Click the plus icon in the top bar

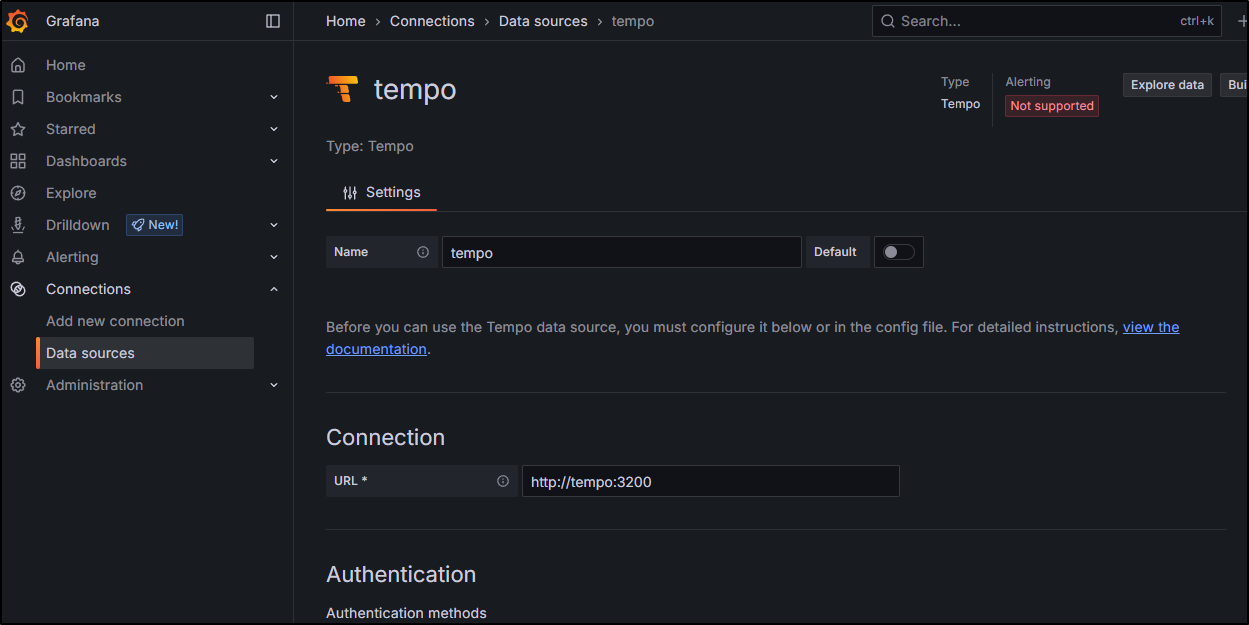(x=1242, y=21)
